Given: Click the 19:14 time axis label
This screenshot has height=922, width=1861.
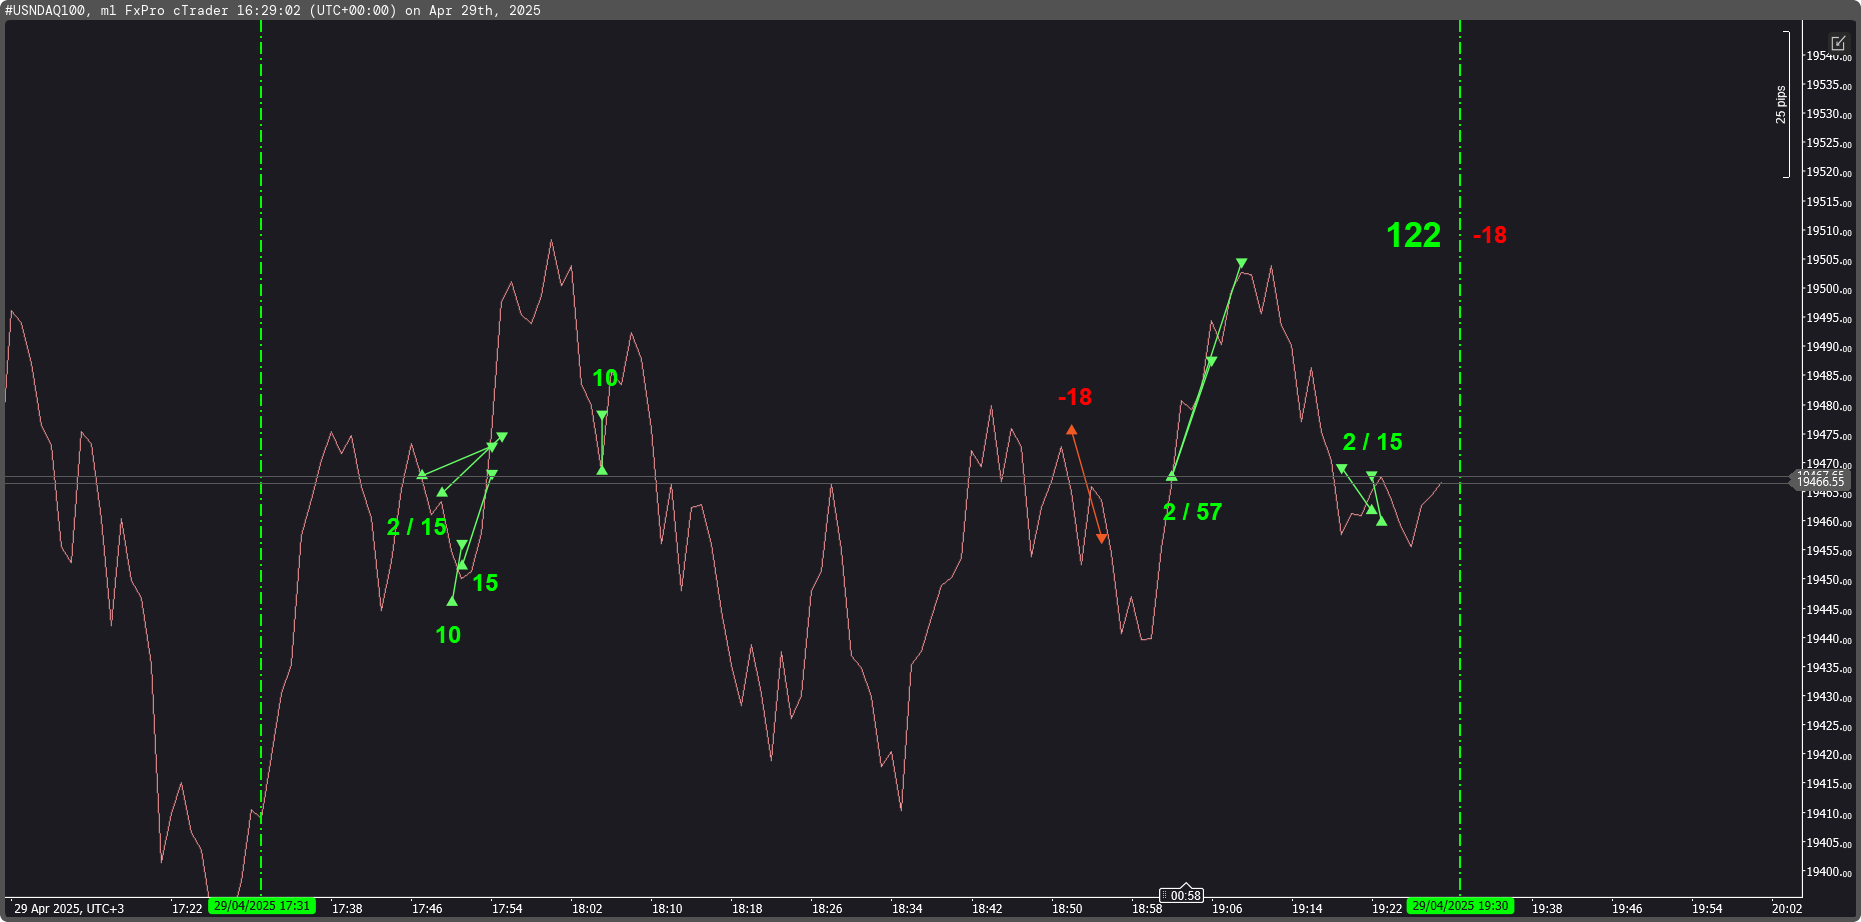Looking at the screenshot, I should coord(1307,909).
